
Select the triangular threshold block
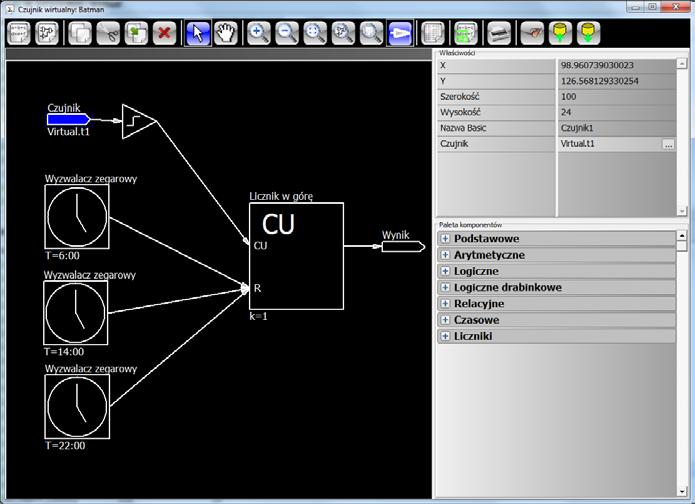pyautogui.click(x=137, y=121)
